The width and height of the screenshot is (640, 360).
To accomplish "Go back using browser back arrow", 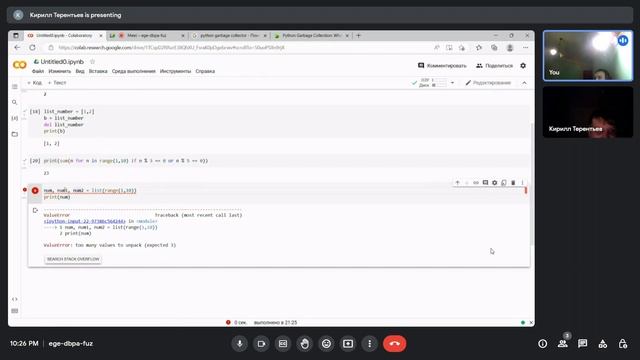I will 17,47.
